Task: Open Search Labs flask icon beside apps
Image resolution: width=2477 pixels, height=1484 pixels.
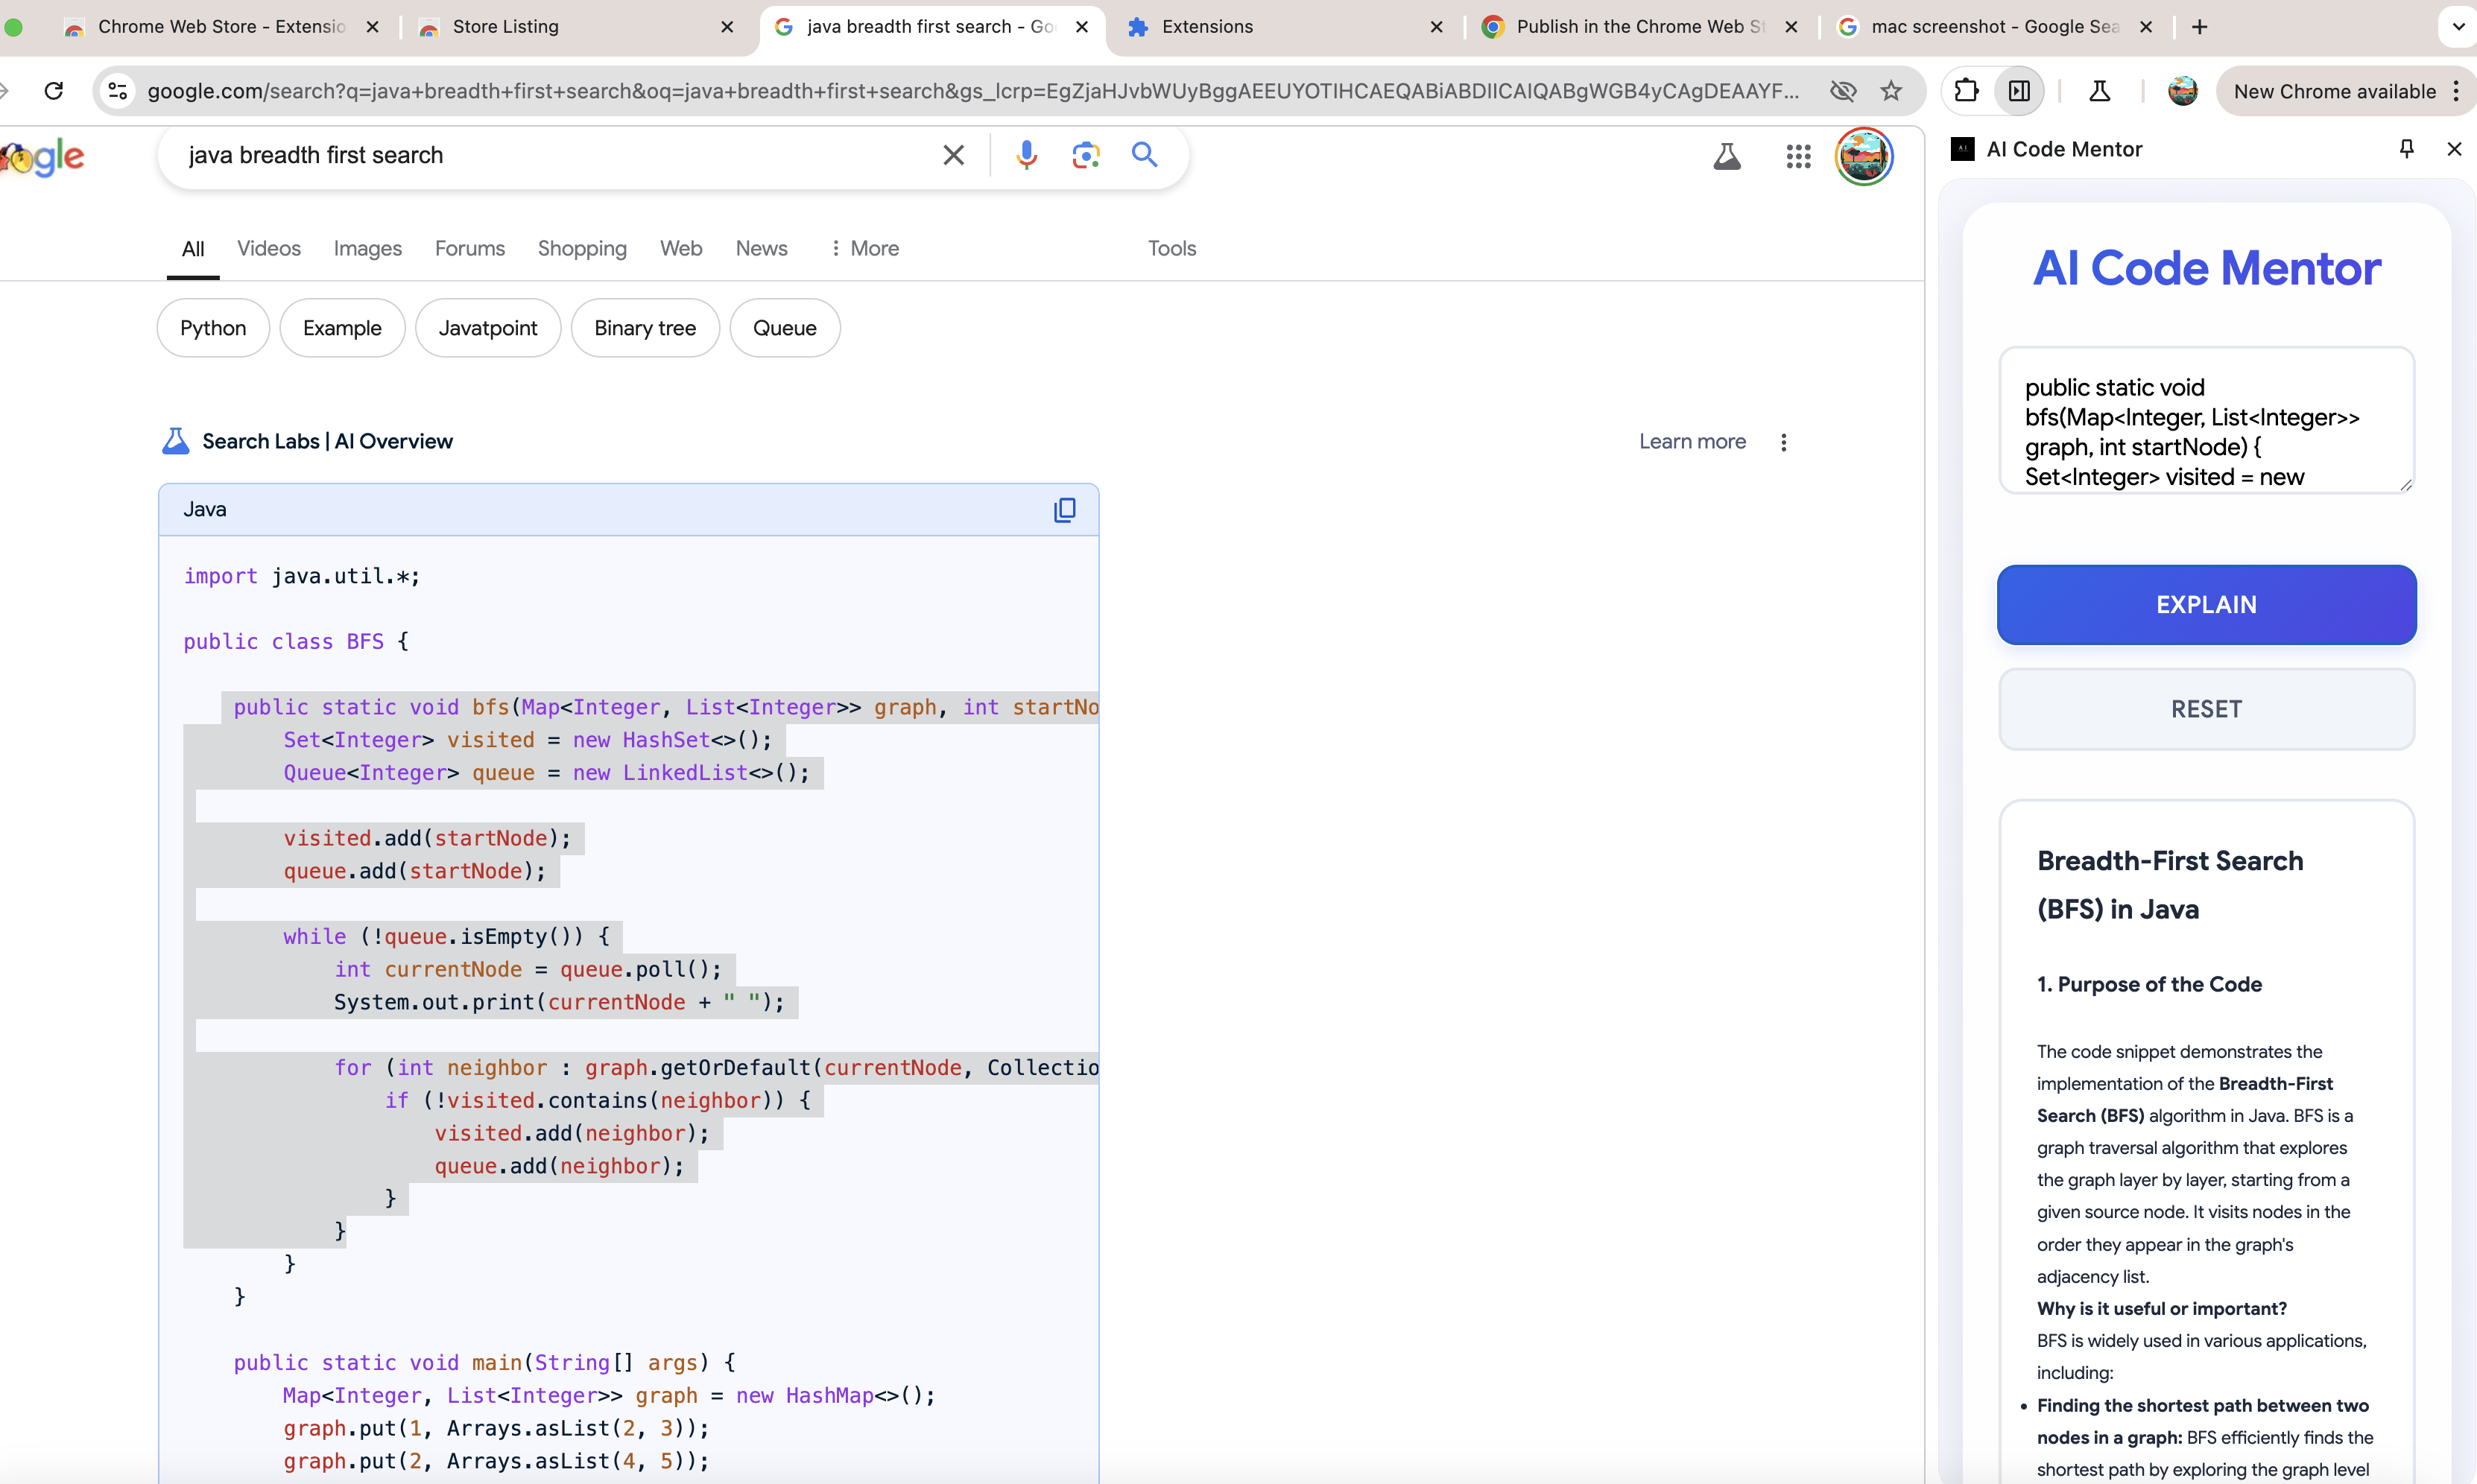Action: tap(1727, 156)
